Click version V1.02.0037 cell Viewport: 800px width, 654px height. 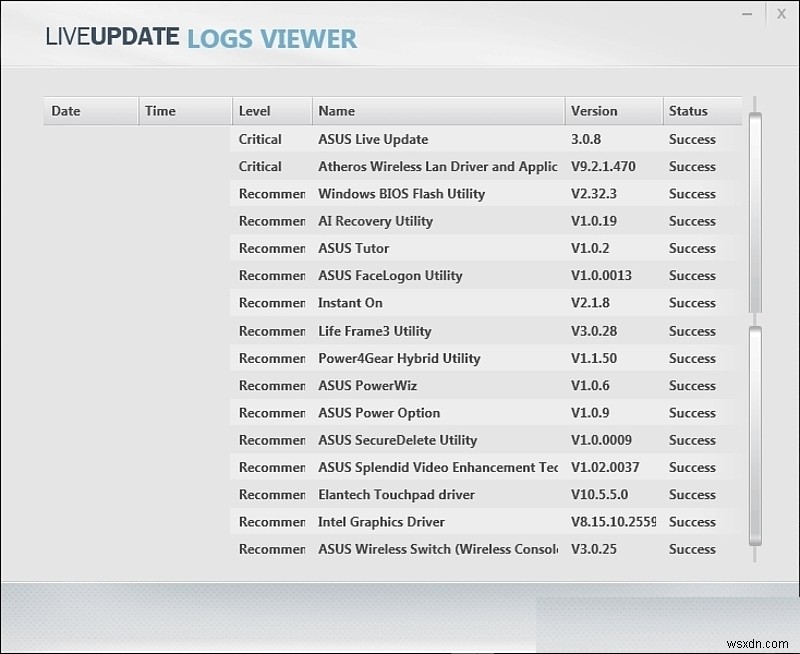[605, 467]
